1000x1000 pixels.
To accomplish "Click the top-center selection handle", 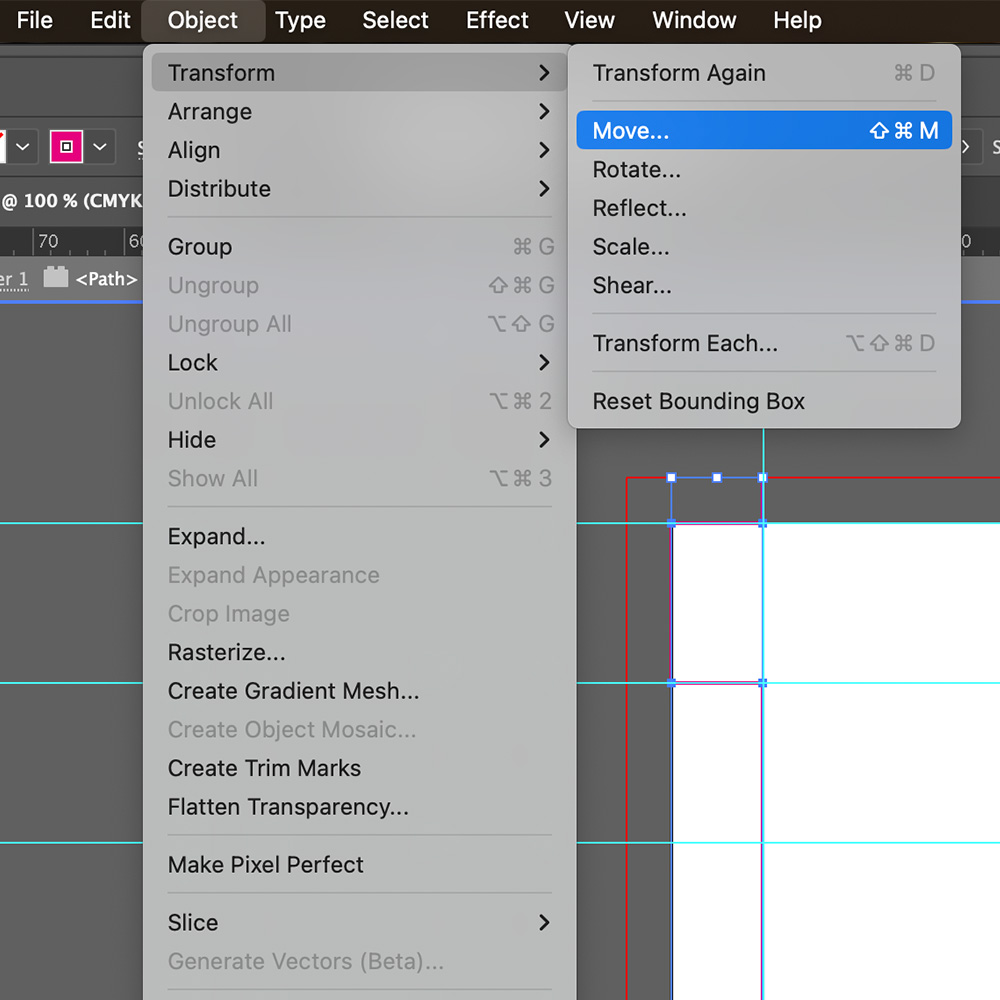I will point(717,477).
